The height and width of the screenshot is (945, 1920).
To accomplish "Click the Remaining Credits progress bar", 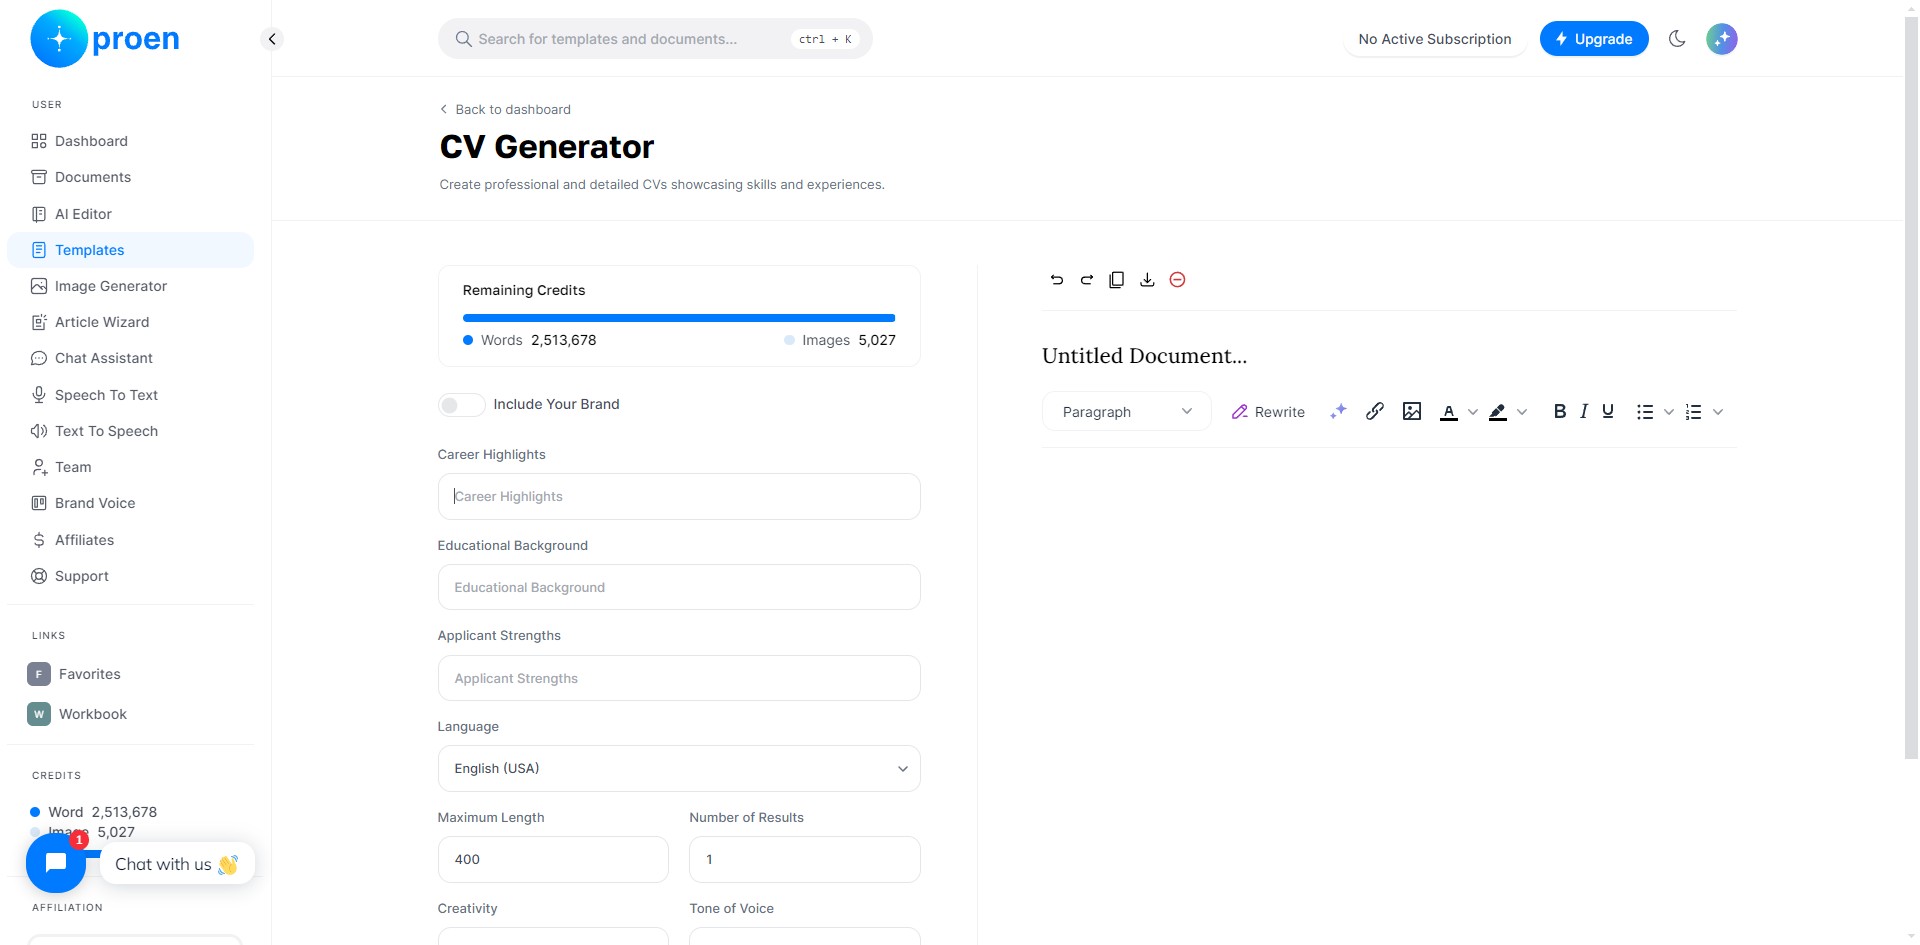I will tap(679, 318).
